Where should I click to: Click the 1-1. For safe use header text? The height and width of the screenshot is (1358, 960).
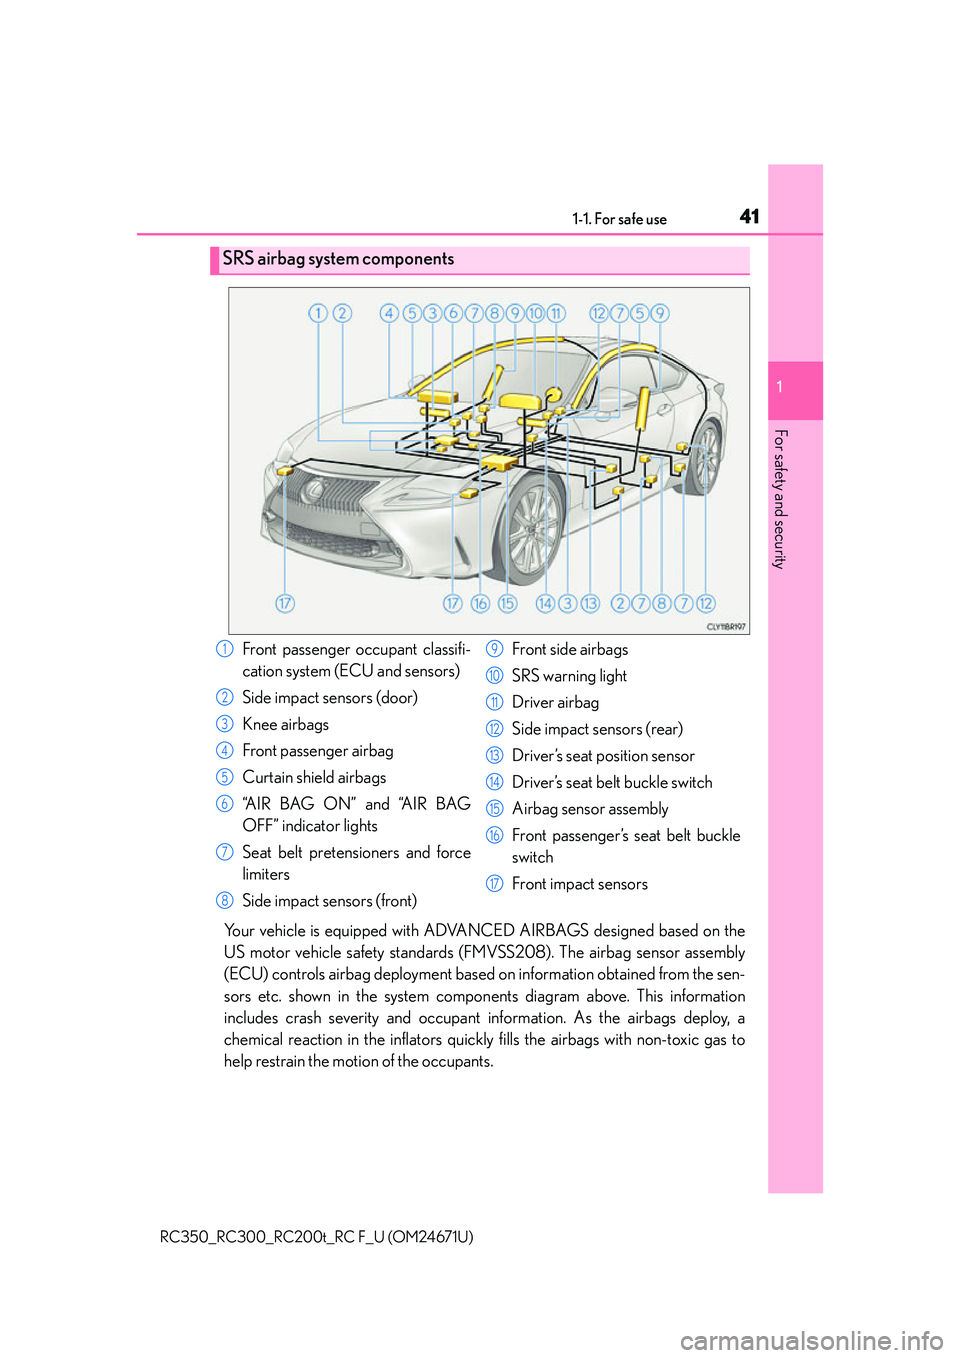[619, 219]
